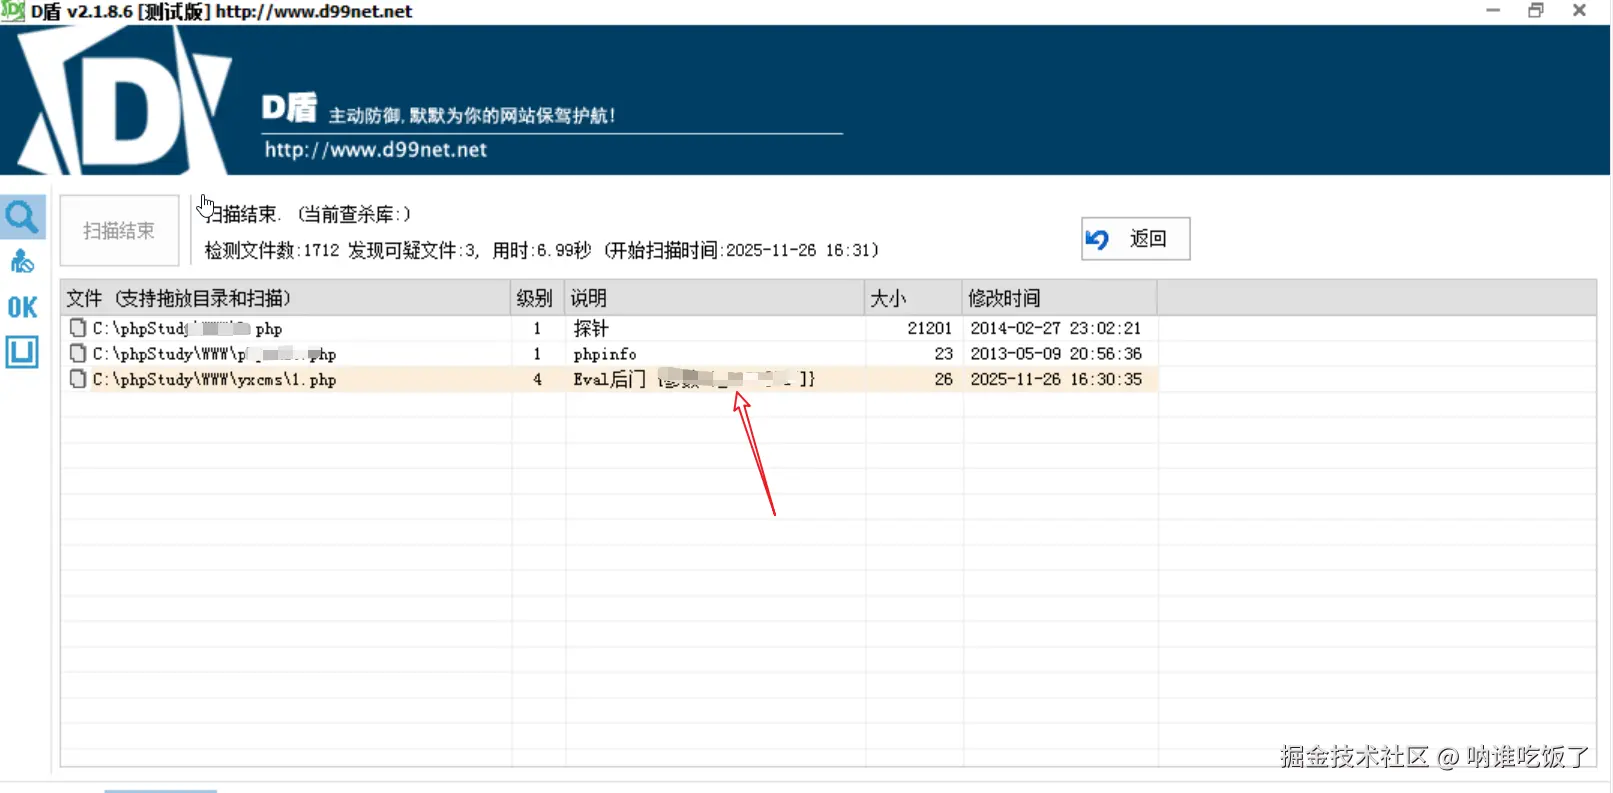Viewport: 1613px width, 793px height.
Task: Click level value 4 in 1.php row
Action: [x=537, y=380]
